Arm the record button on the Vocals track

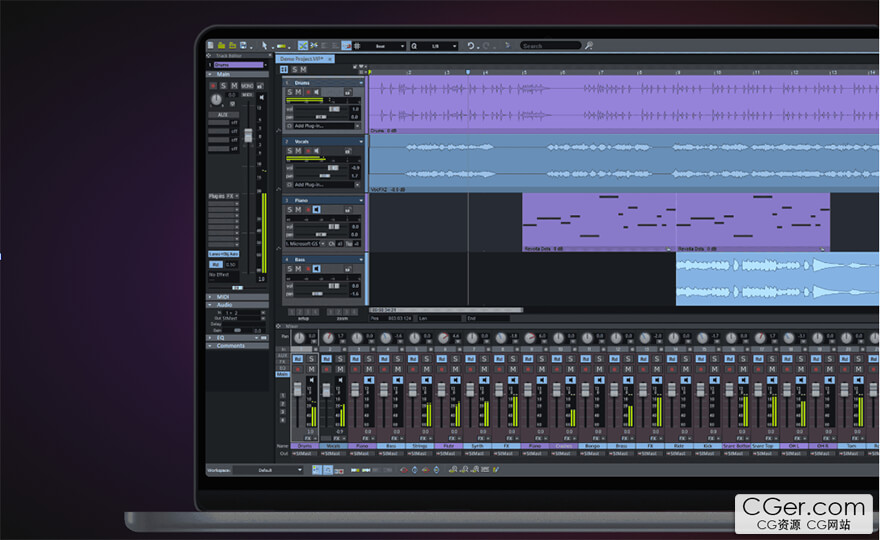(308, 152)
